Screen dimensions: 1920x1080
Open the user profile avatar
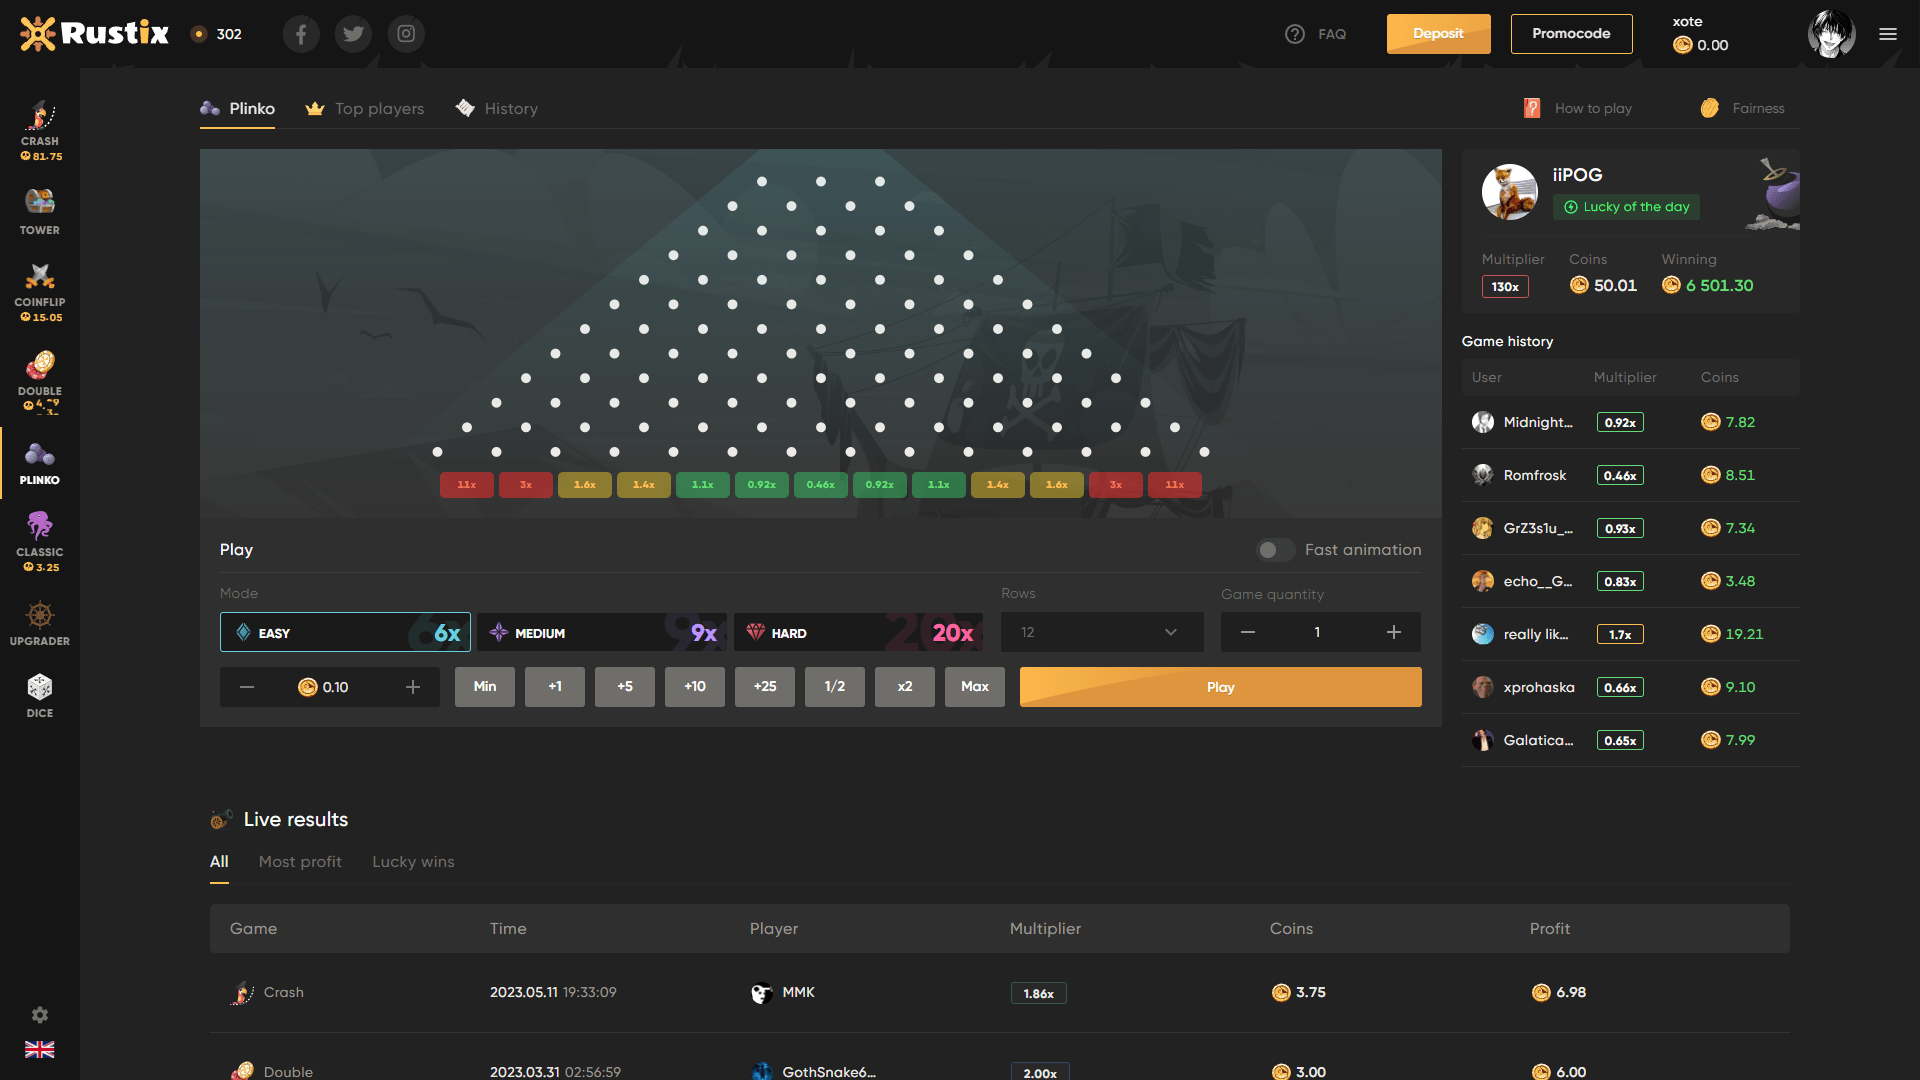(1832, 34)
